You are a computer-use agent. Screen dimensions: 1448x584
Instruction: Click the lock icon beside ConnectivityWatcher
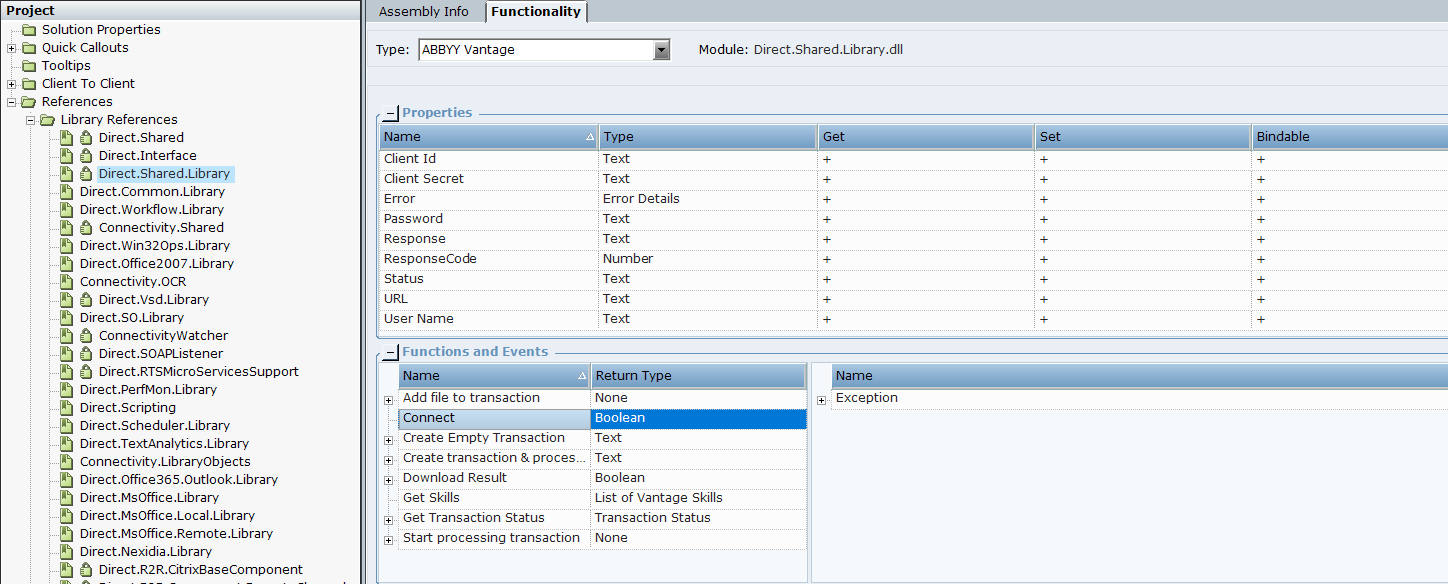tap(86, 336)
